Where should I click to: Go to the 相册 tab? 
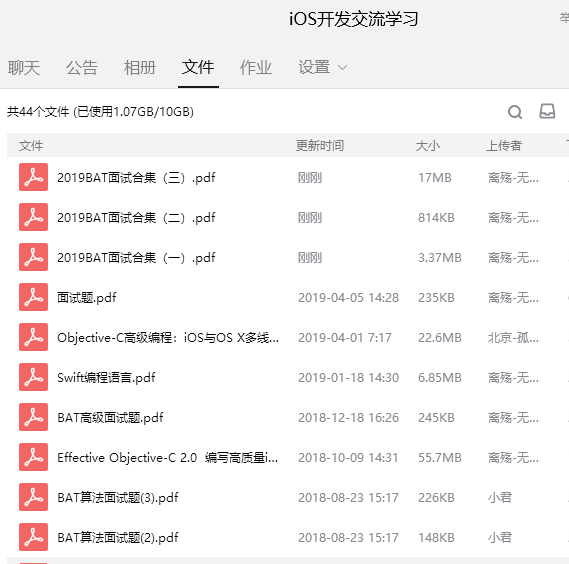point(140,68)
